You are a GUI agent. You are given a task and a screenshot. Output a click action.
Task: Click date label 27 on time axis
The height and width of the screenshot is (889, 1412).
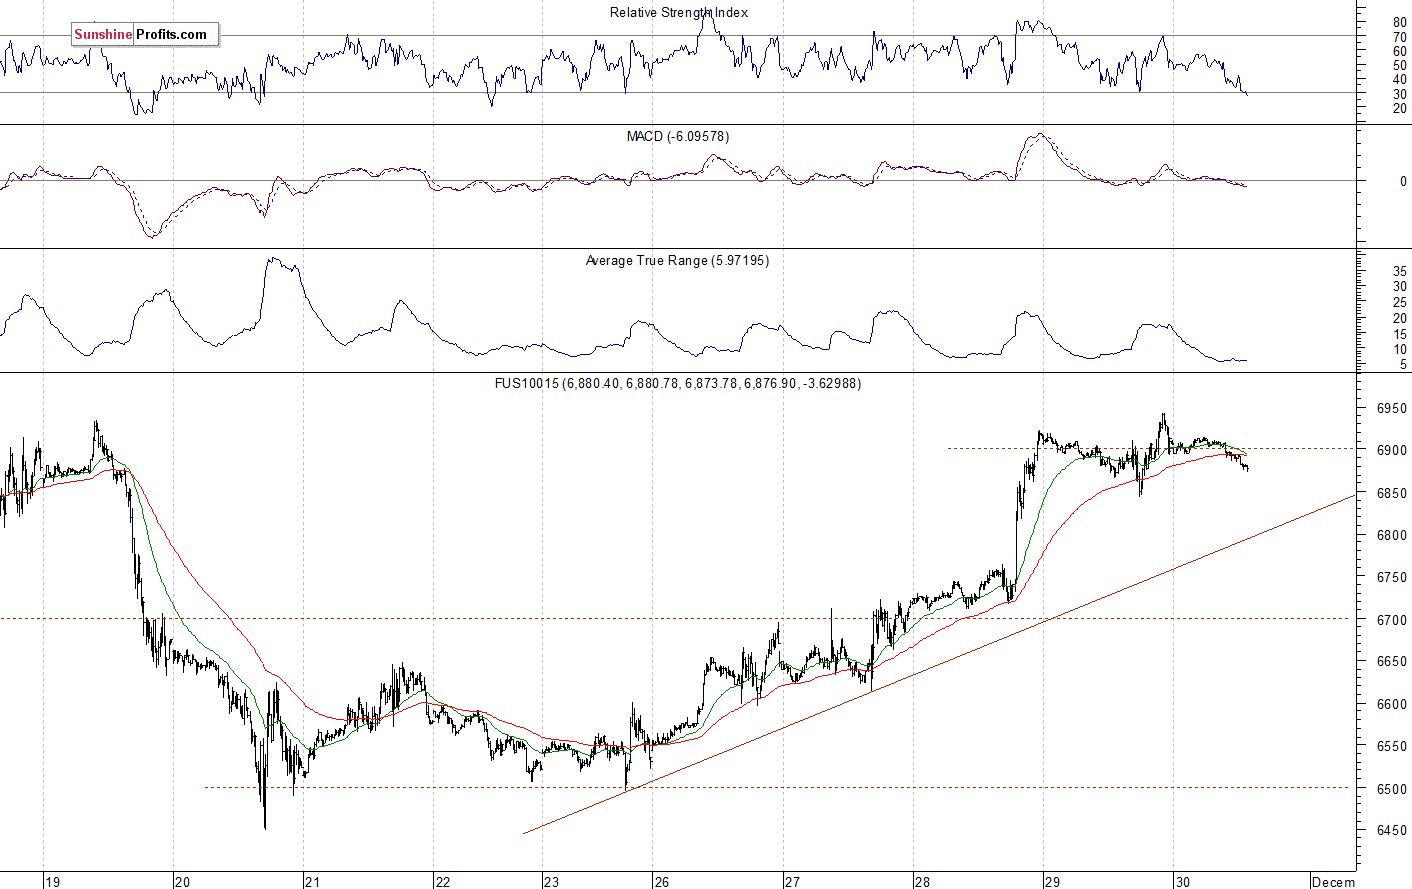pyautogui.click(x=792, y=882)
